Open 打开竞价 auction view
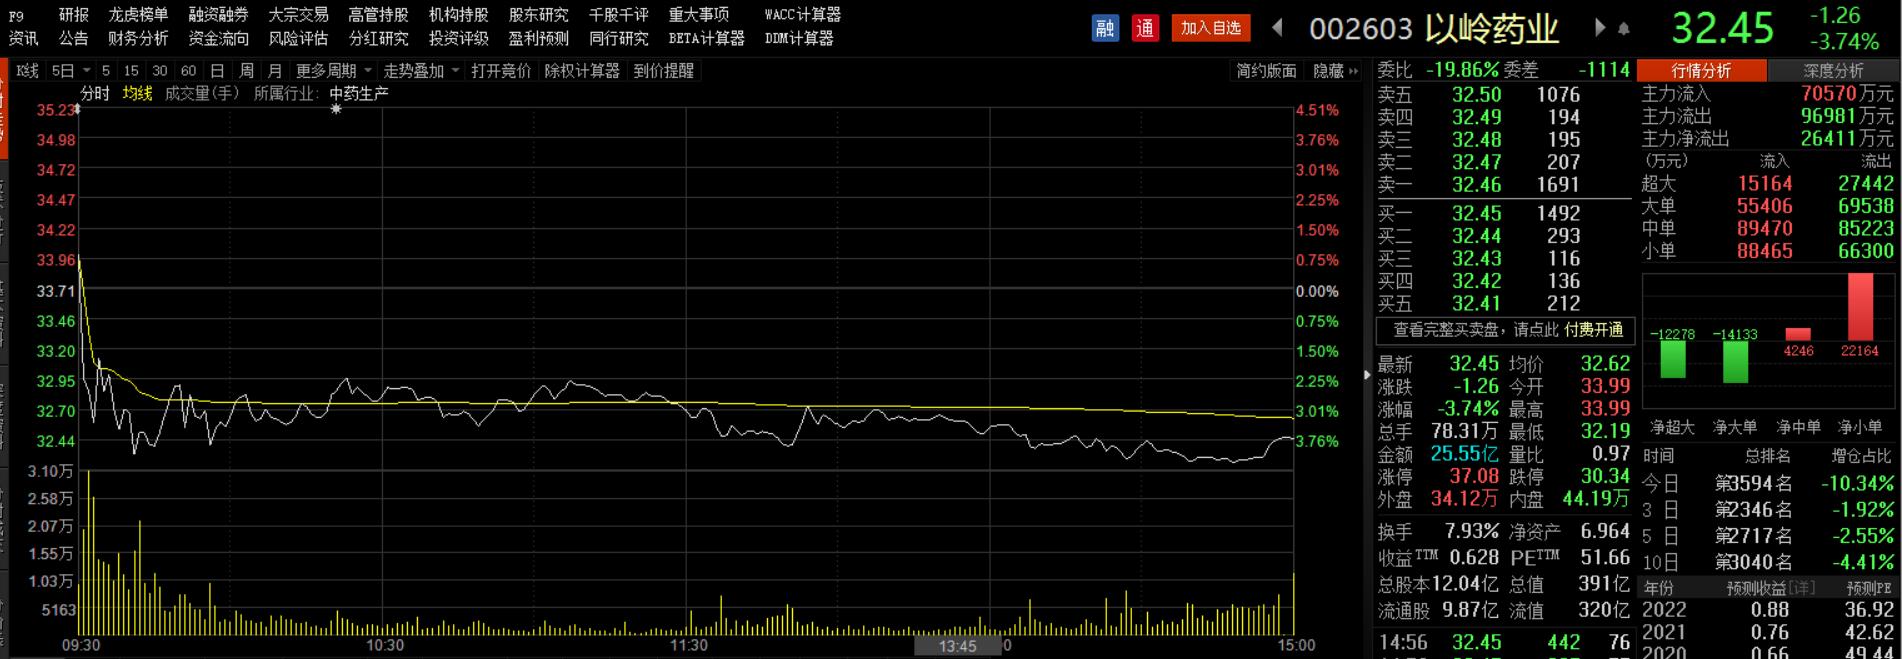This screenshot has width=1902, height=659. 501,71
